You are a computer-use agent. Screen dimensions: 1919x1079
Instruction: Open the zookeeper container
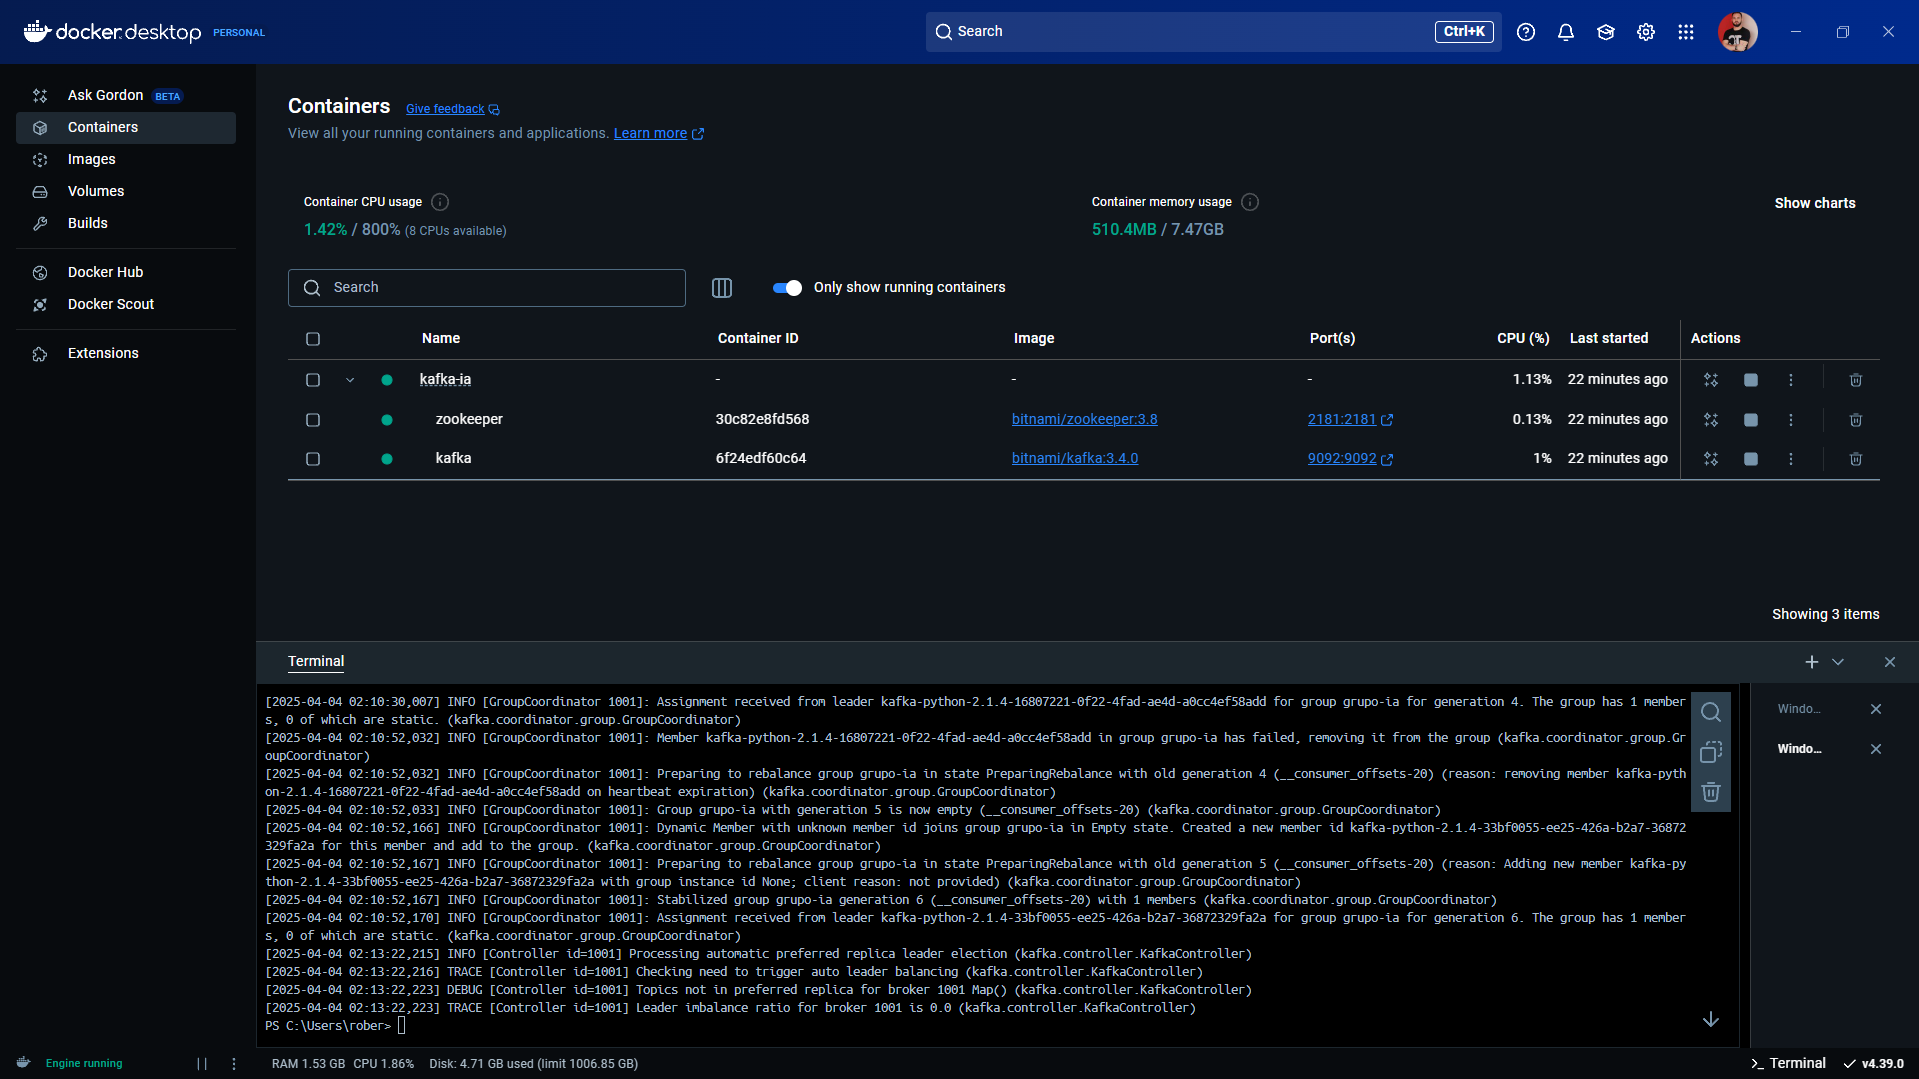[x=469, y=419]
